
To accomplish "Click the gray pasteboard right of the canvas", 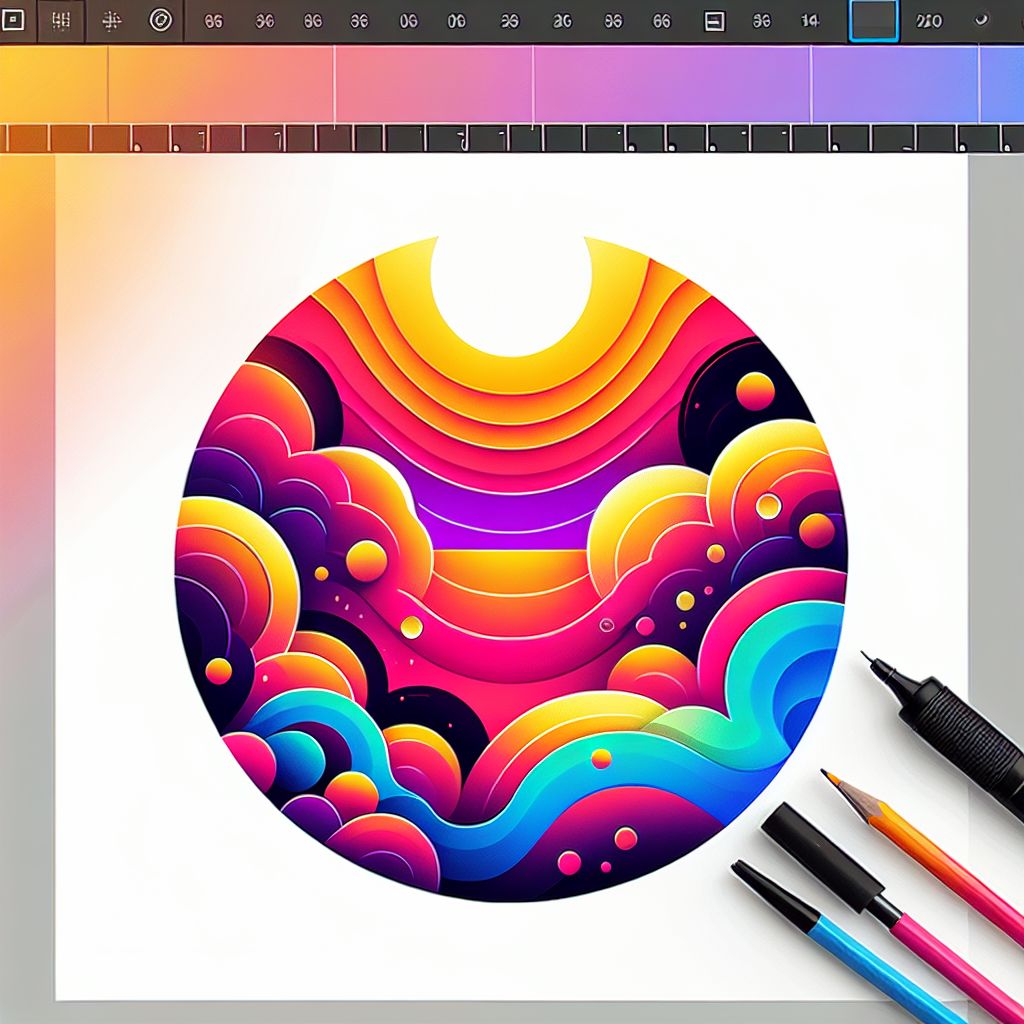I will (995, 400).
